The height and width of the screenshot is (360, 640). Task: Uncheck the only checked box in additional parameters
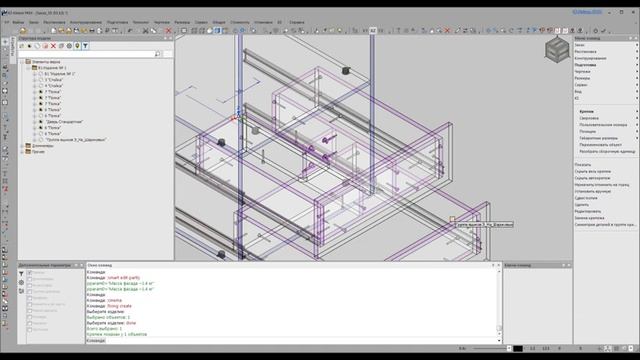coord(30,273)
